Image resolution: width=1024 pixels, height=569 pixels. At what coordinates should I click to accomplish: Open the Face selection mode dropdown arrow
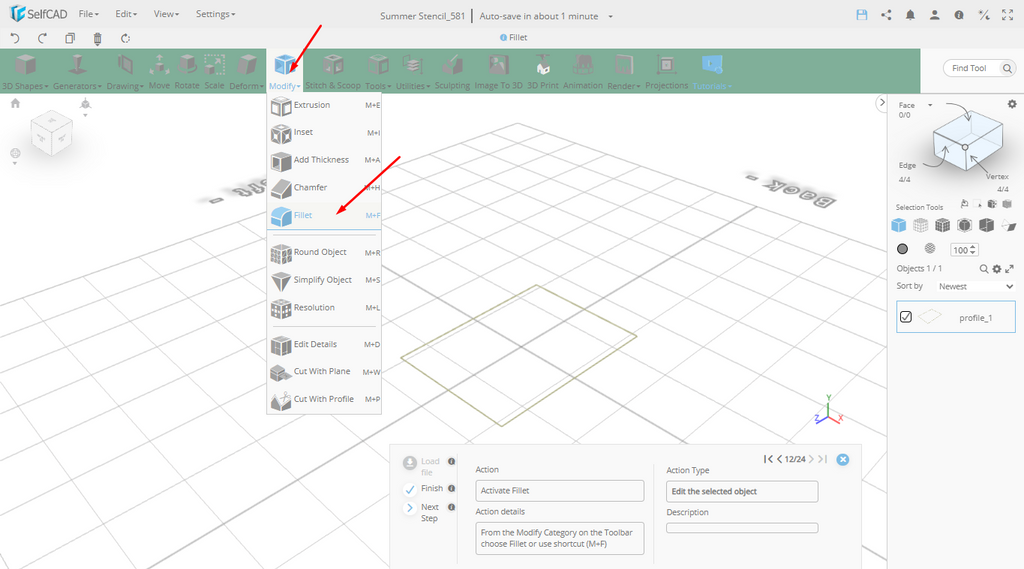pyautogui.click(x=930, y=105)
